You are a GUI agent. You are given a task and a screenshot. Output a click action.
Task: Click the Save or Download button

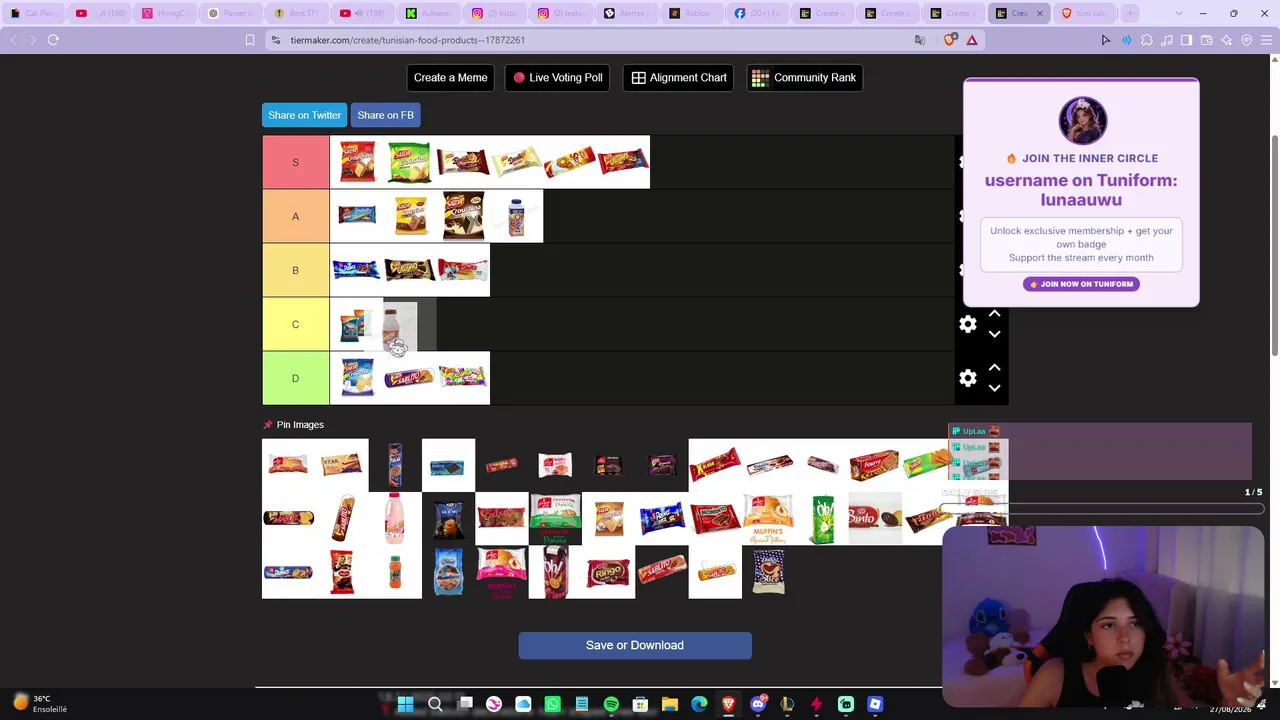click(x=635, y=645)
